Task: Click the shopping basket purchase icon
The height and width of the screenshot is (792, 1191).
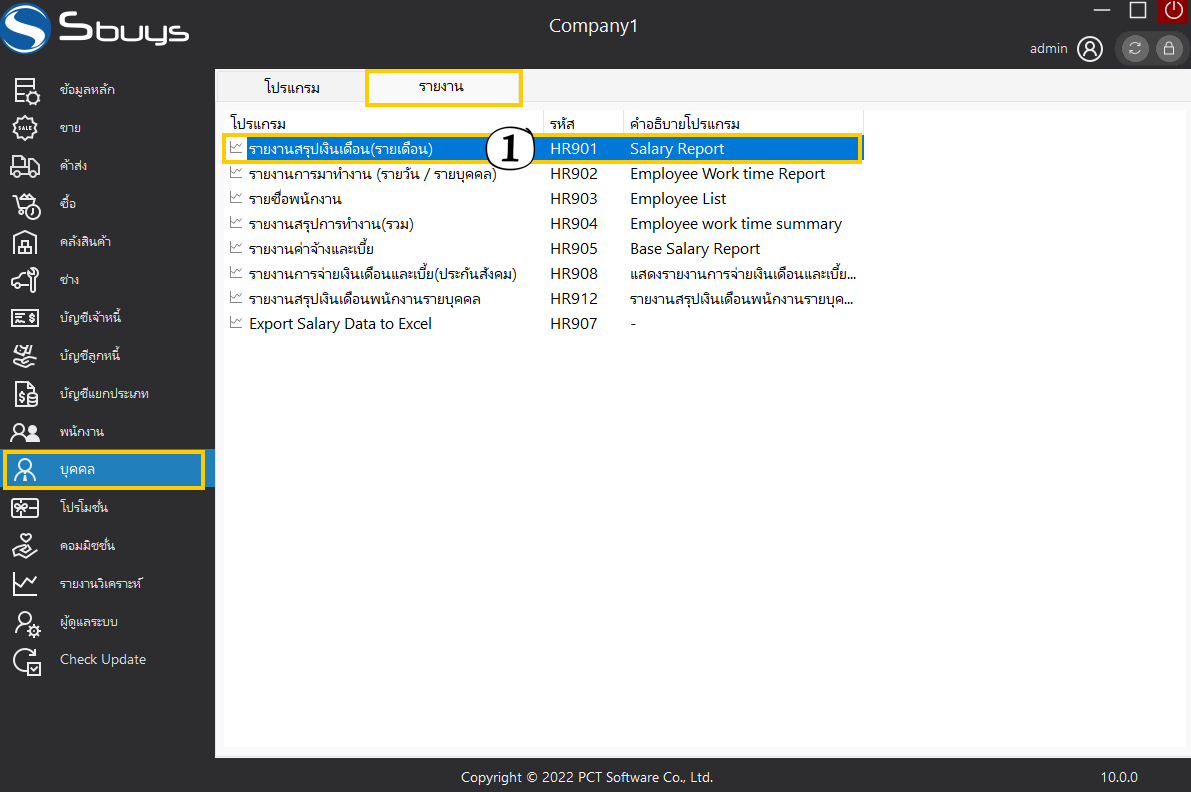Action: click(x=26, y=204)
